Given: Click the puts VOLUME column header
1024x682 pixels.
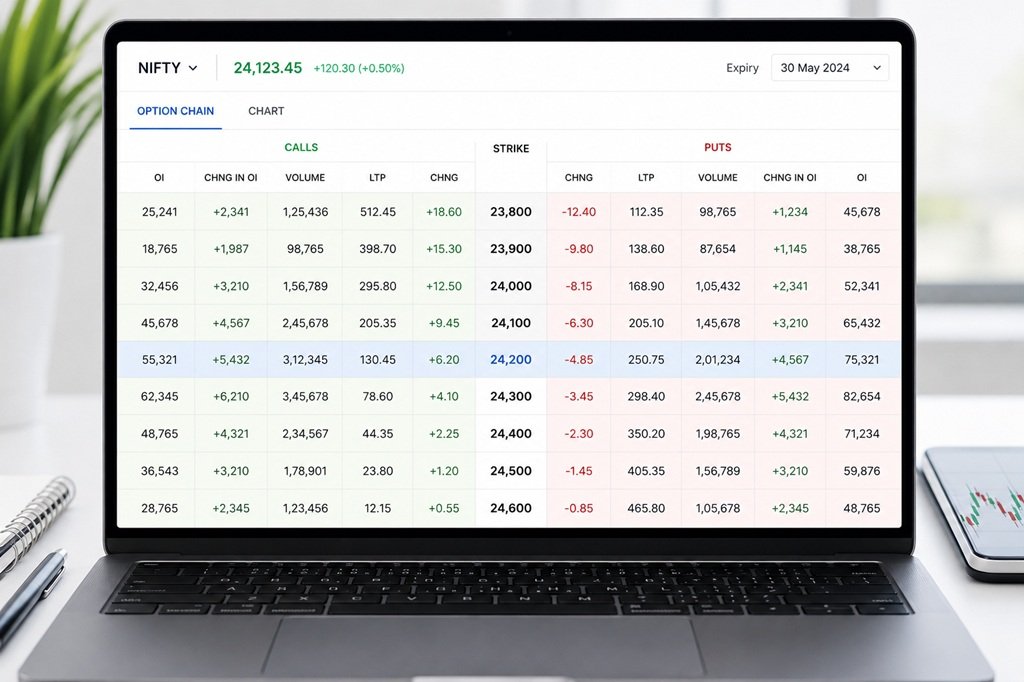Looking at the screenshot, I should [x=718, y=178].
